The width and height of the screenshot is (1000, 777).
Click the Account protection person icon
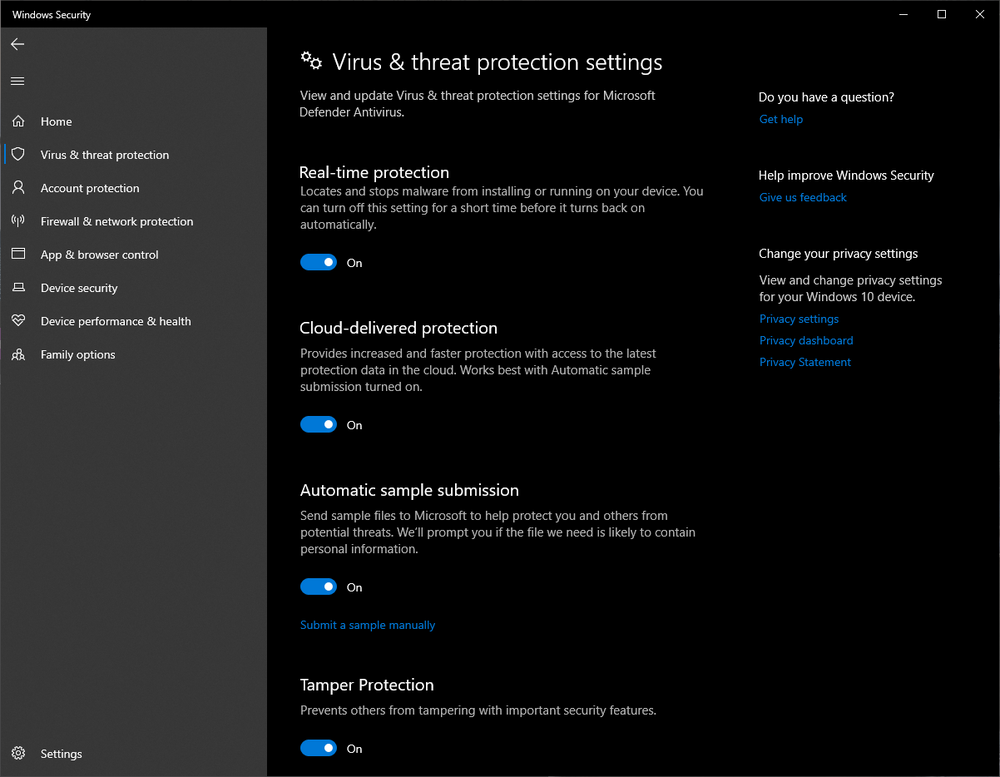tap(18, 188)
